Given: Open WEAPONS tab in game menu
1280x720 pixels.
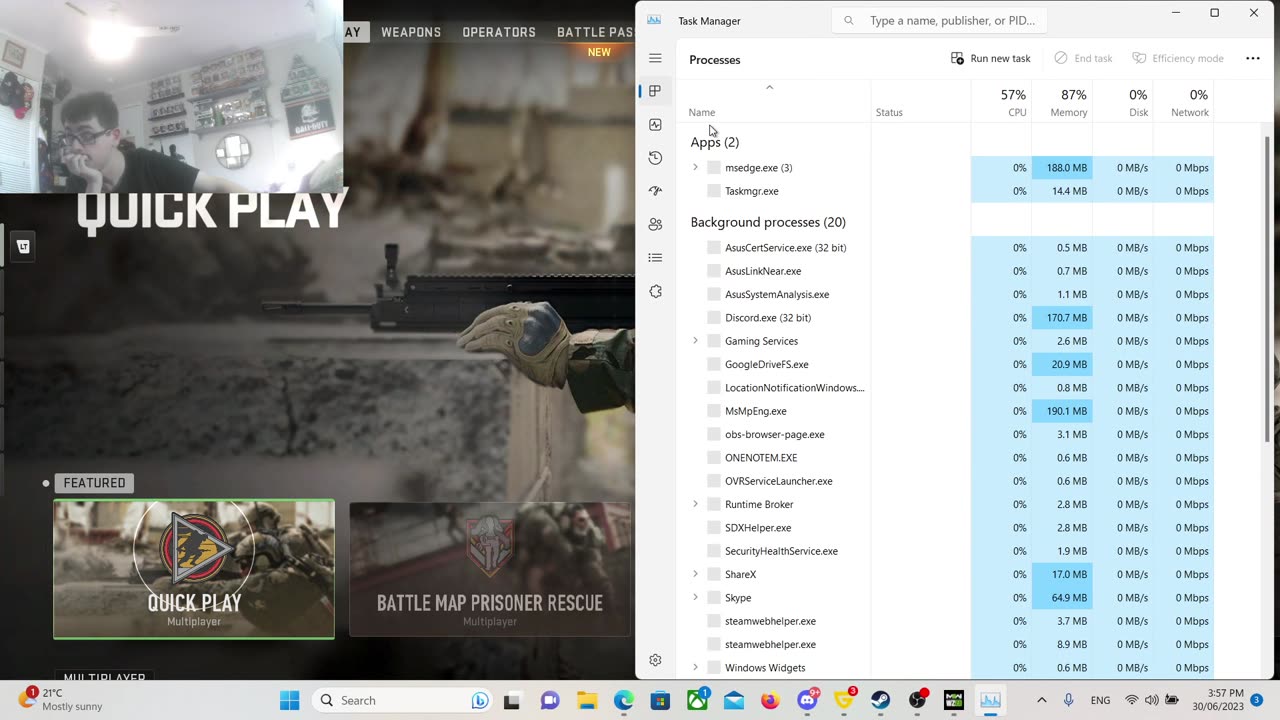Looking at the screenshot, I should (411, 32).
